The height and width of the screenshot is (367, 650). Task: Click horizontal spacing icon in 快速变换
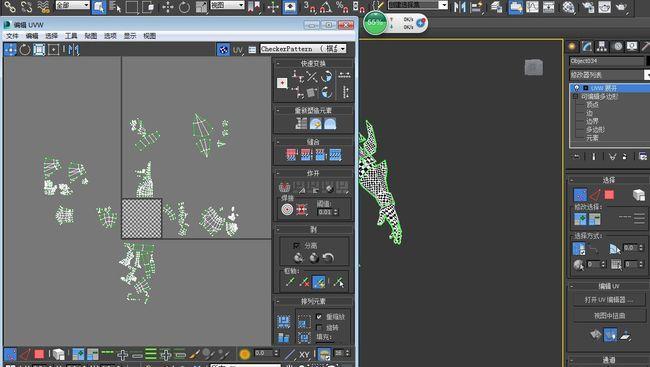[x=344, y=75]
